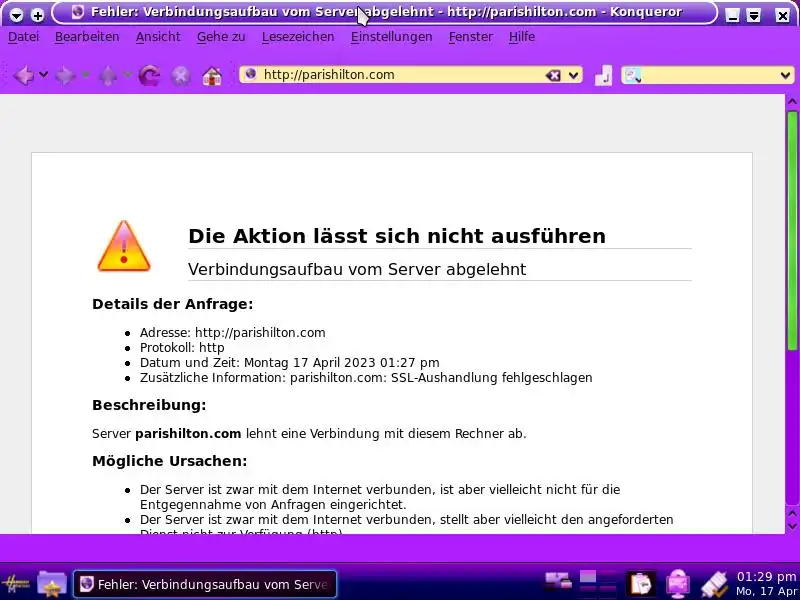
Task: Click the Up arrow navigation button
Action: click(108, 76)
